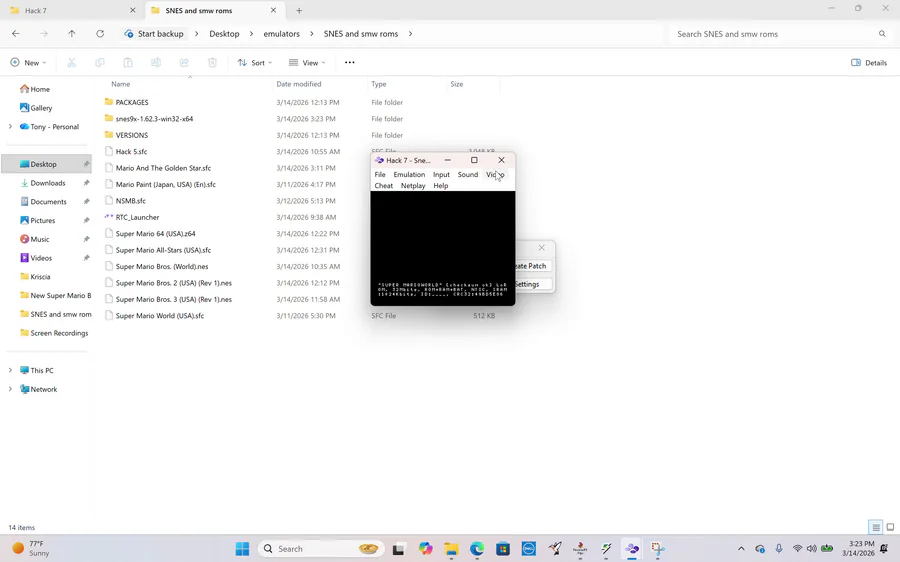This screenshot has width=900, height=562.
Task: Open the Dell app from the taskbar
Action: point(529,549)
